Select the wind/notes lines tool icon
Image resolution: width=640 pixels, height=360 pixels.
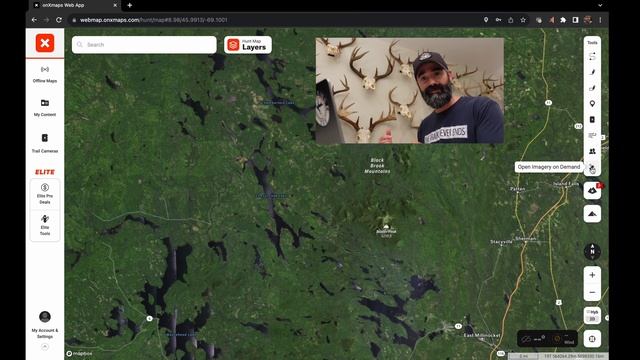[592, 135]
